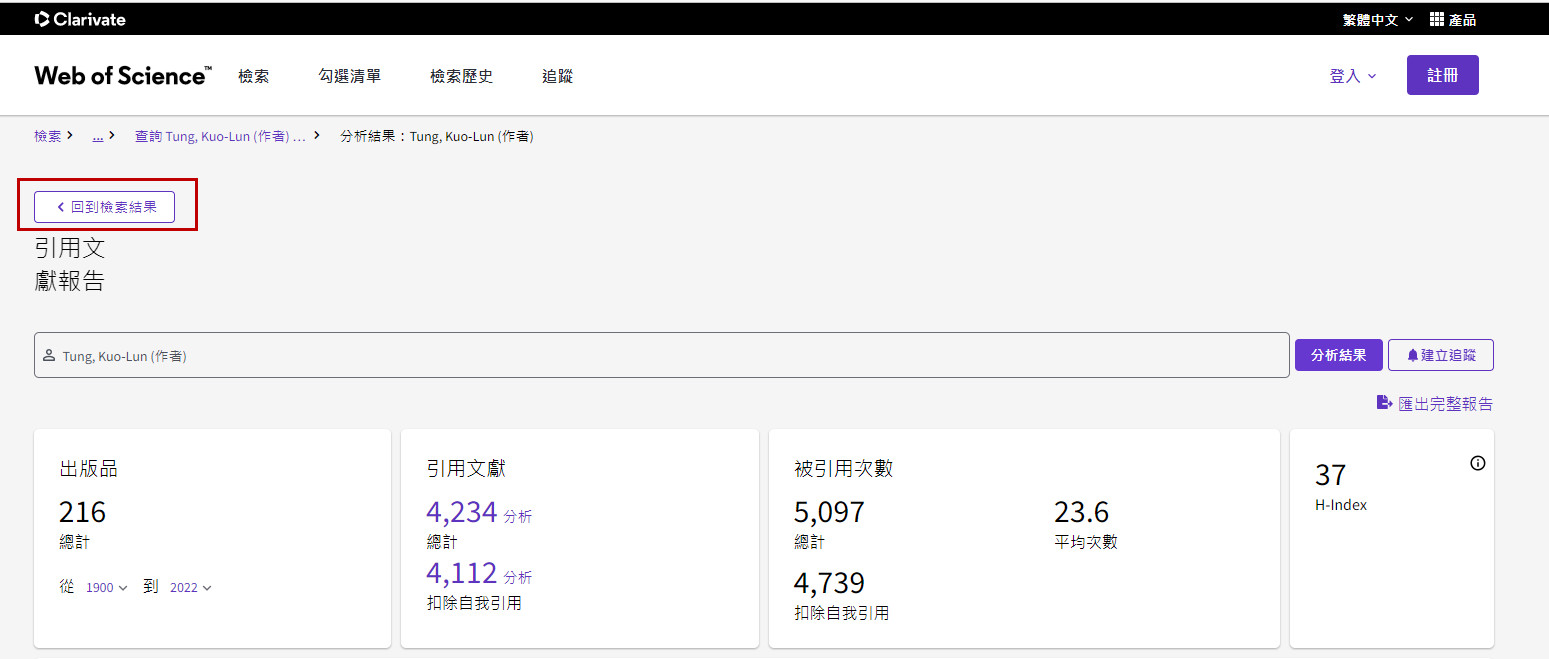The width and height of the screenshot is (1549, 659).
Task: Click the 被引用次數 card heading
Action: coord(844,468)
